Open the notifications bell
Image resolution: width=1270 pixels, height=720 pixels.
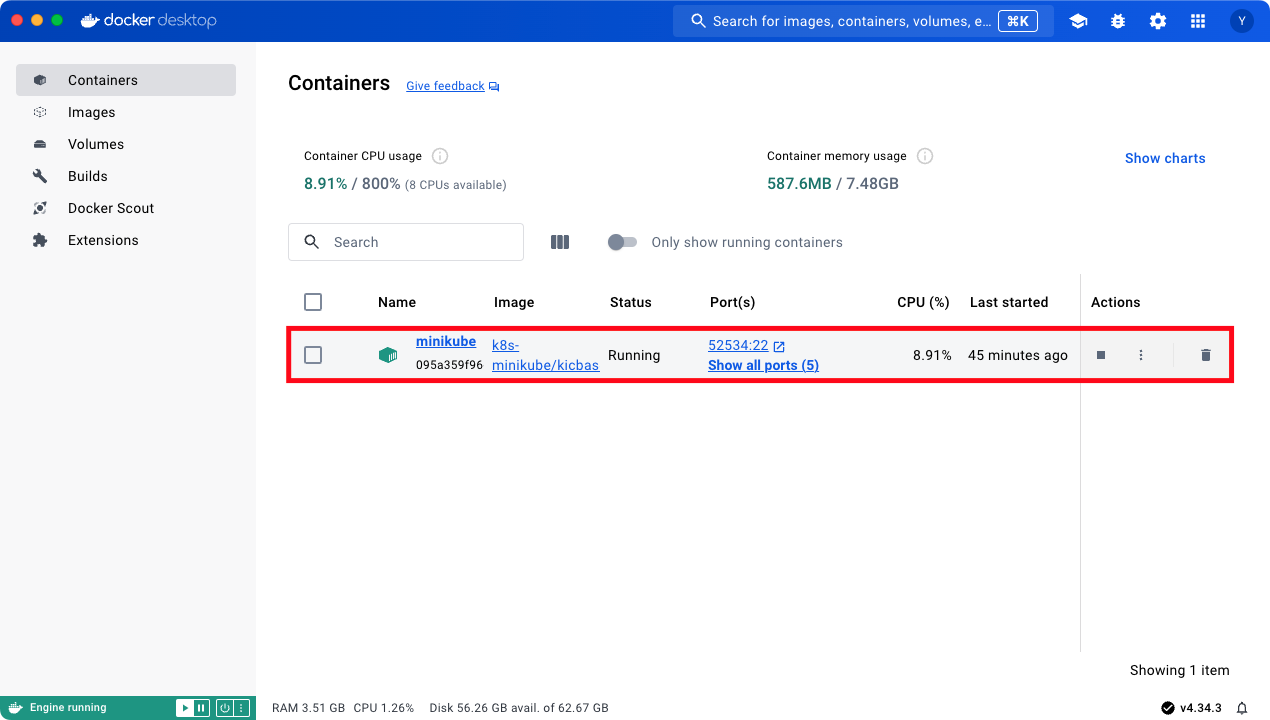(x=1242, y=708)
